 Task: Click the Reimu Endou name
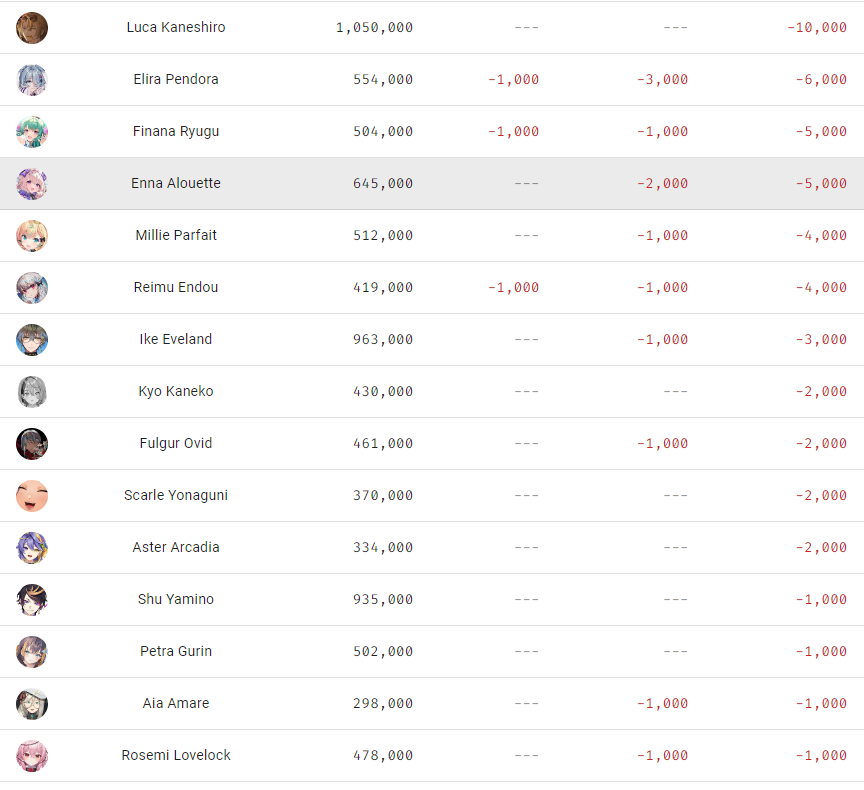176,287
